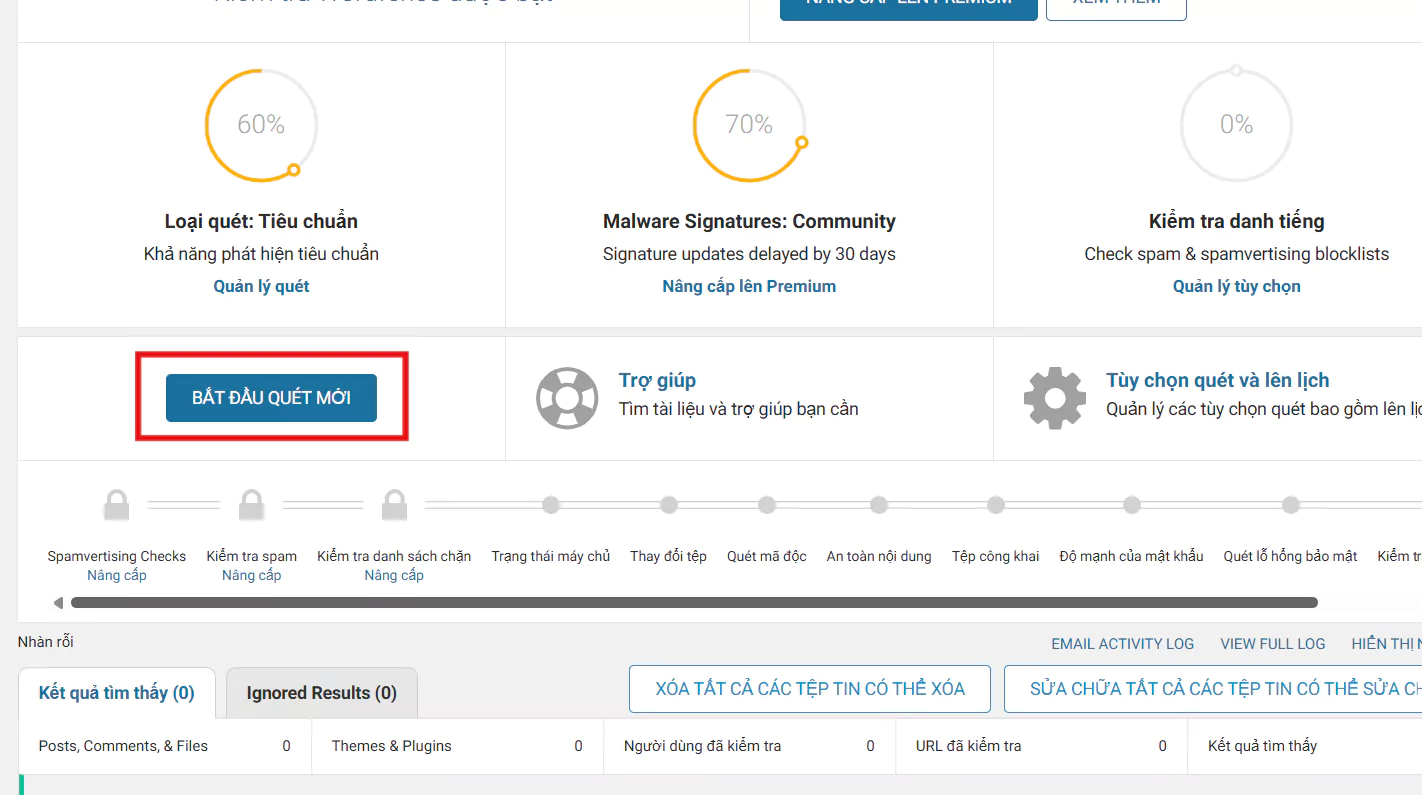Viewport: 1422px width, 795px height.
Task: Start a new scan with BẮT ĐẦU QUÉT MỚI
Action: tap(271, 398)
